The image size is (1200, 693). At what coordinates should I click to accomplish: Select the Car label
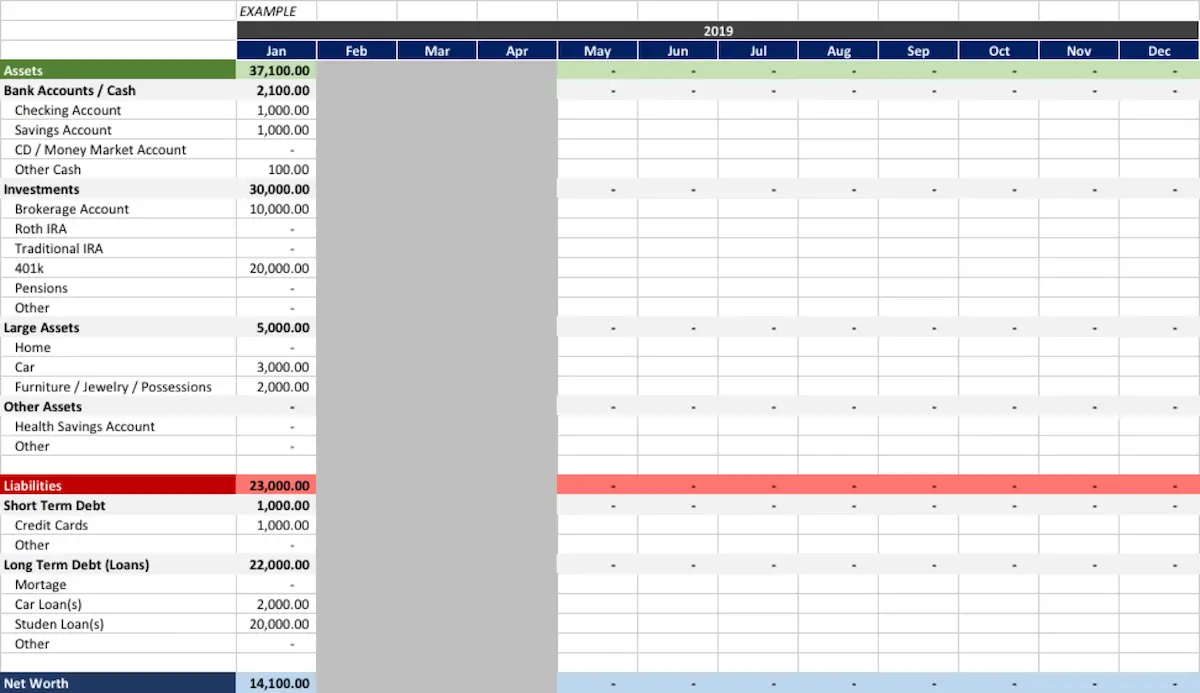(x=25, y=367)
